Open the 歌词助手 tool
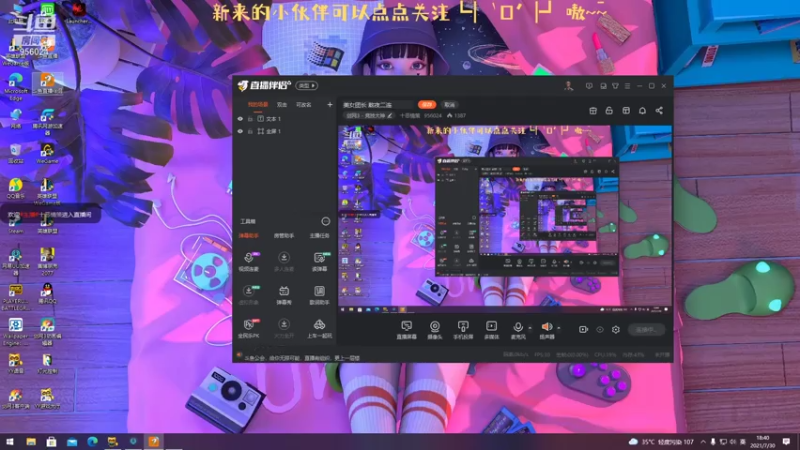The image size is (800, 450). tap(319, 295)
